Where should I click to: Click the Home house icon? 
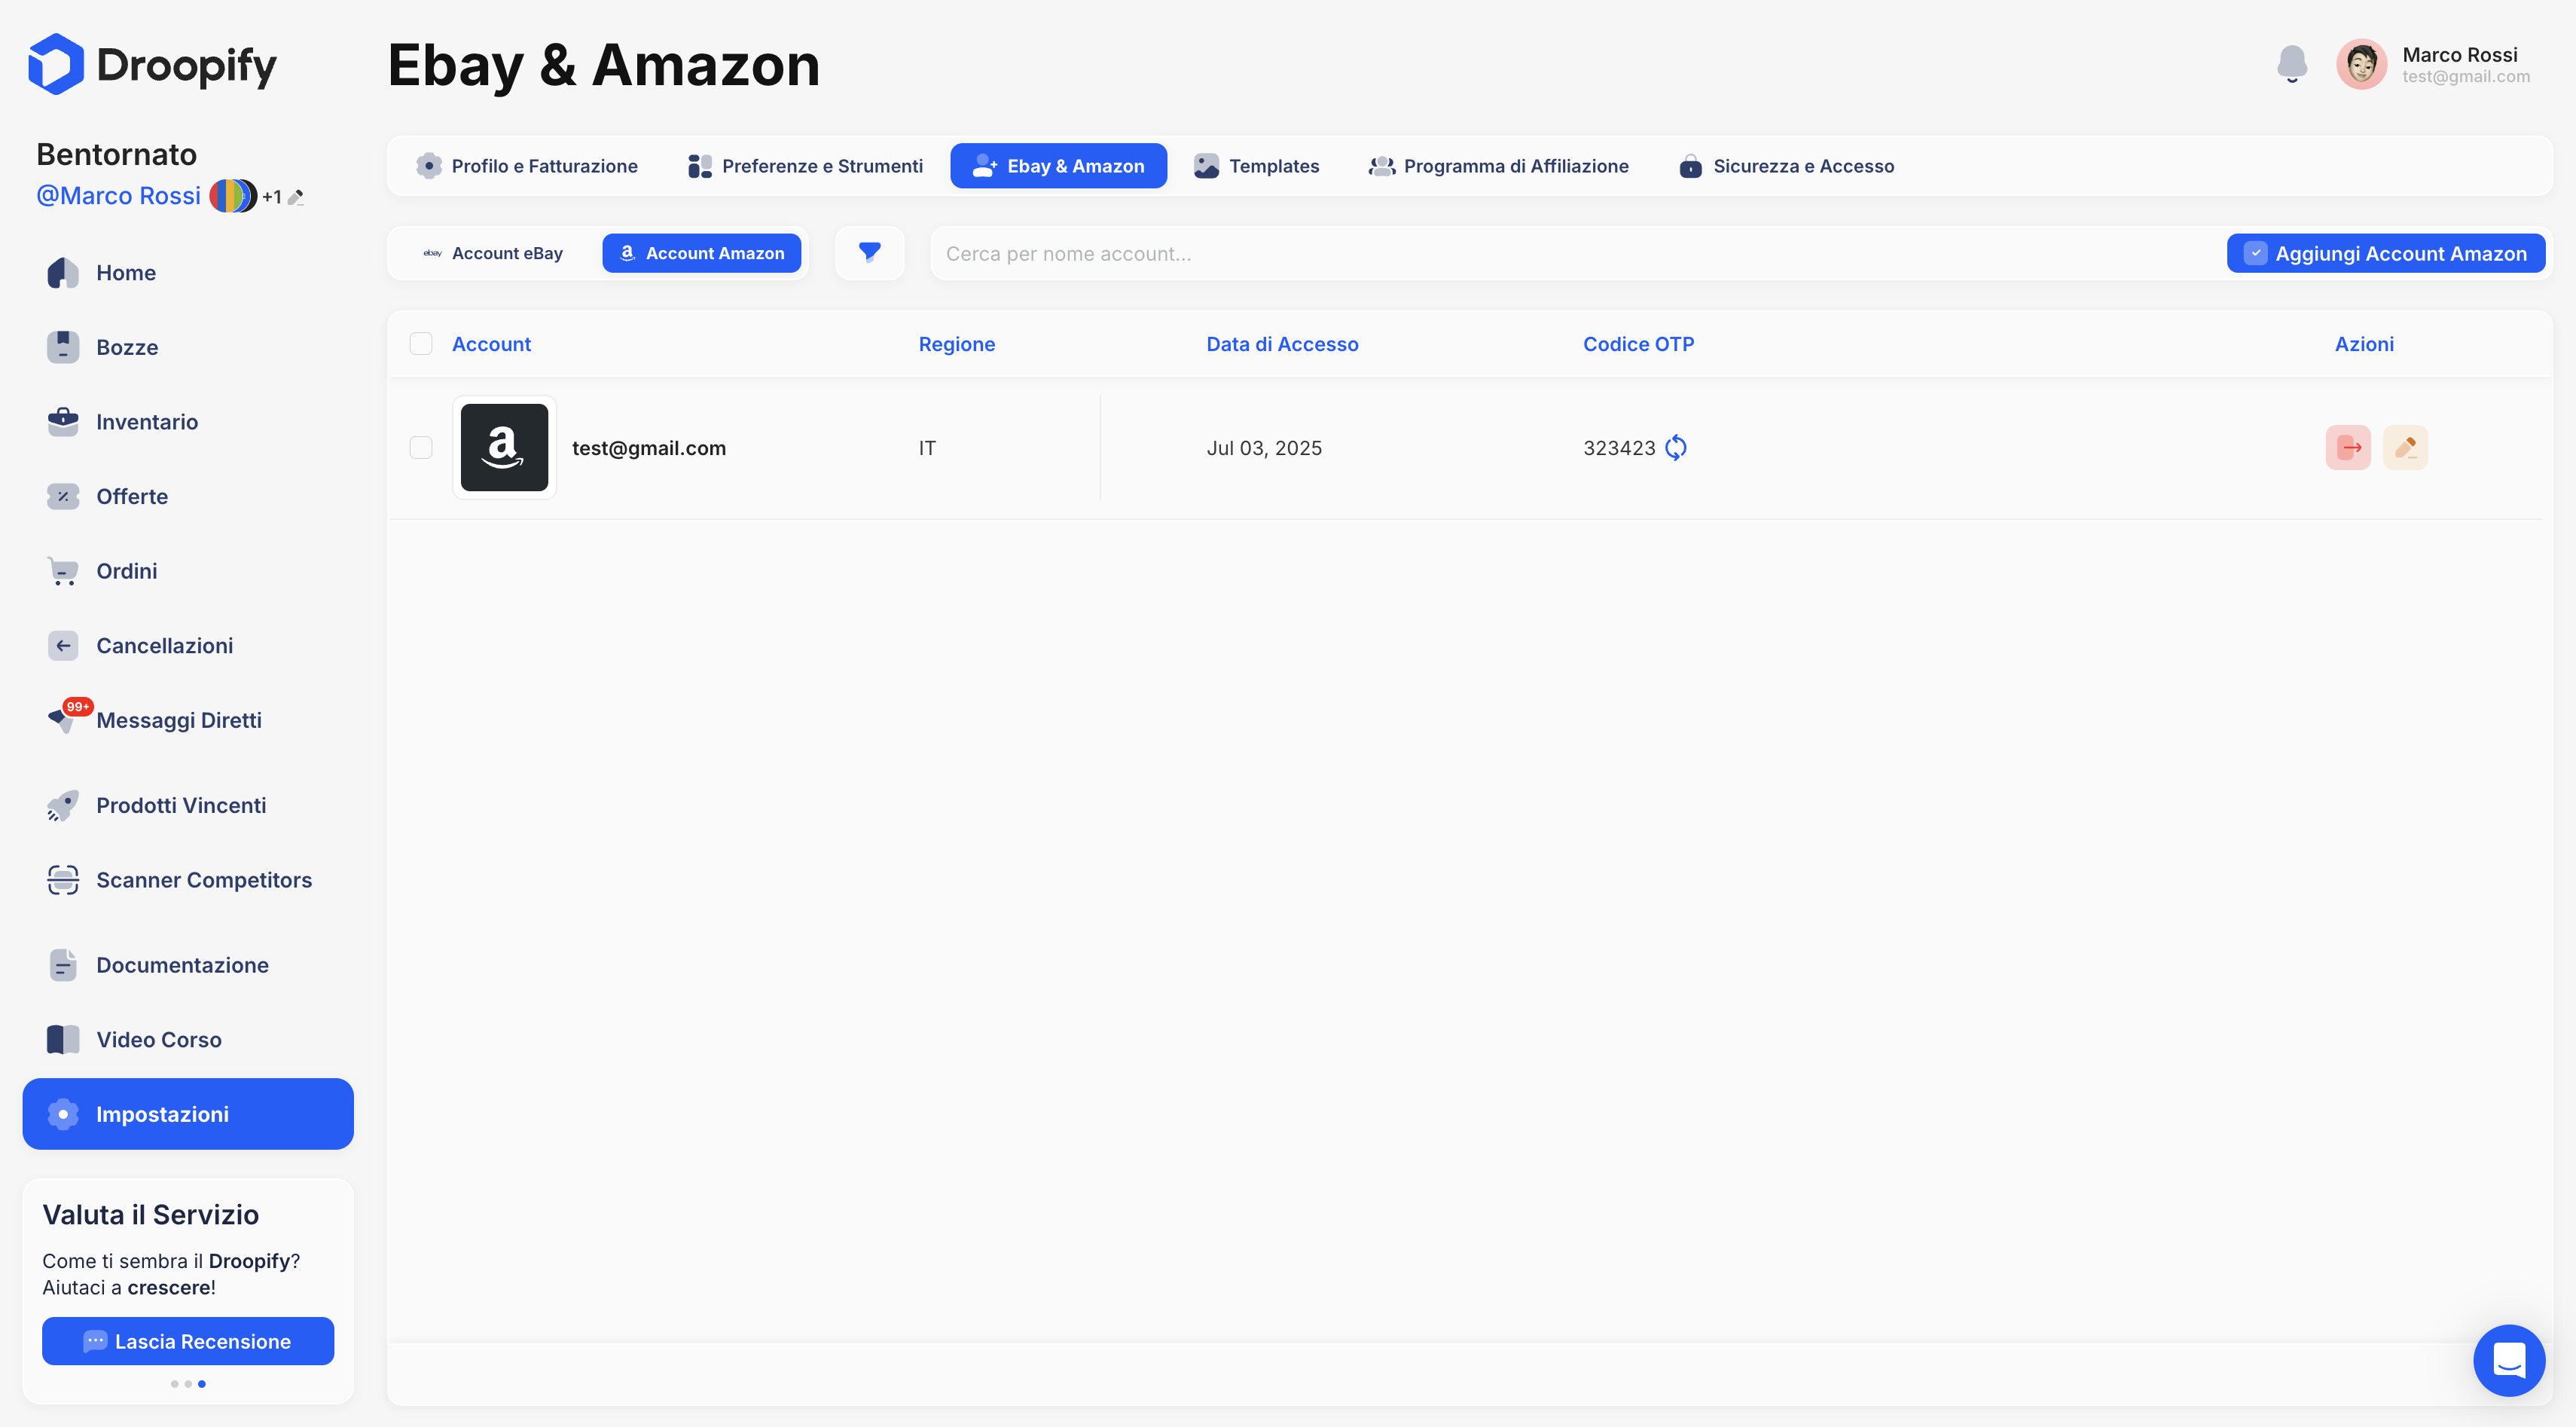(63, 273)
